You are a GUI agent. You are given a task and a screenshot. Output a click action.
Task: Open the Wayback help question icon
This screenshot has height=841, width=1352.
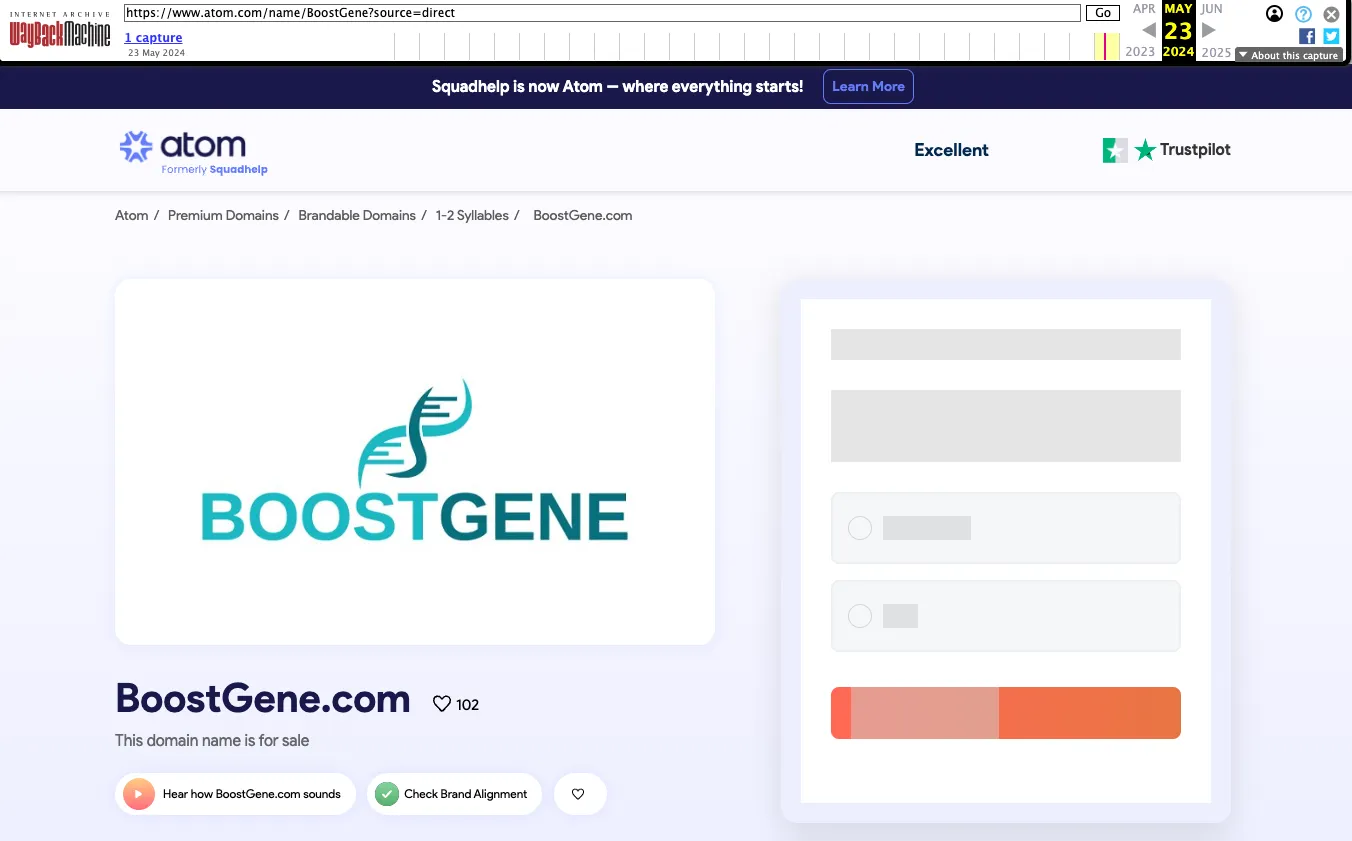[1303, 14]
